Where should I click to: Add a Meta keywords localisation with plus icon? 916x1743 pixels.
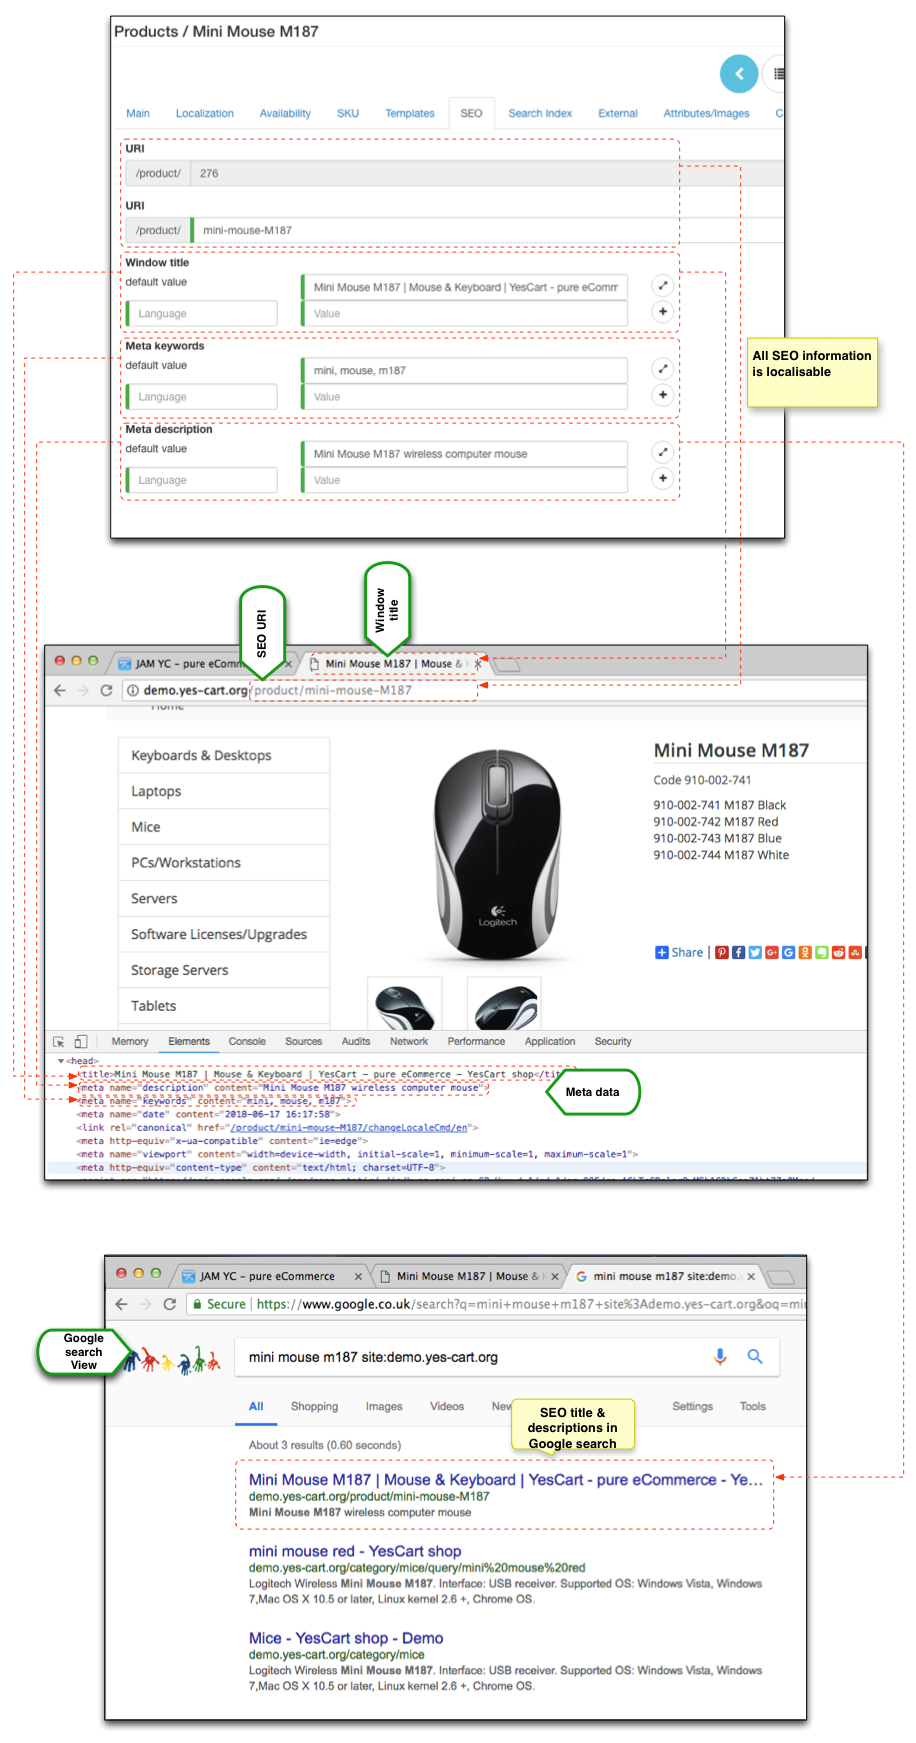[662, 395]
